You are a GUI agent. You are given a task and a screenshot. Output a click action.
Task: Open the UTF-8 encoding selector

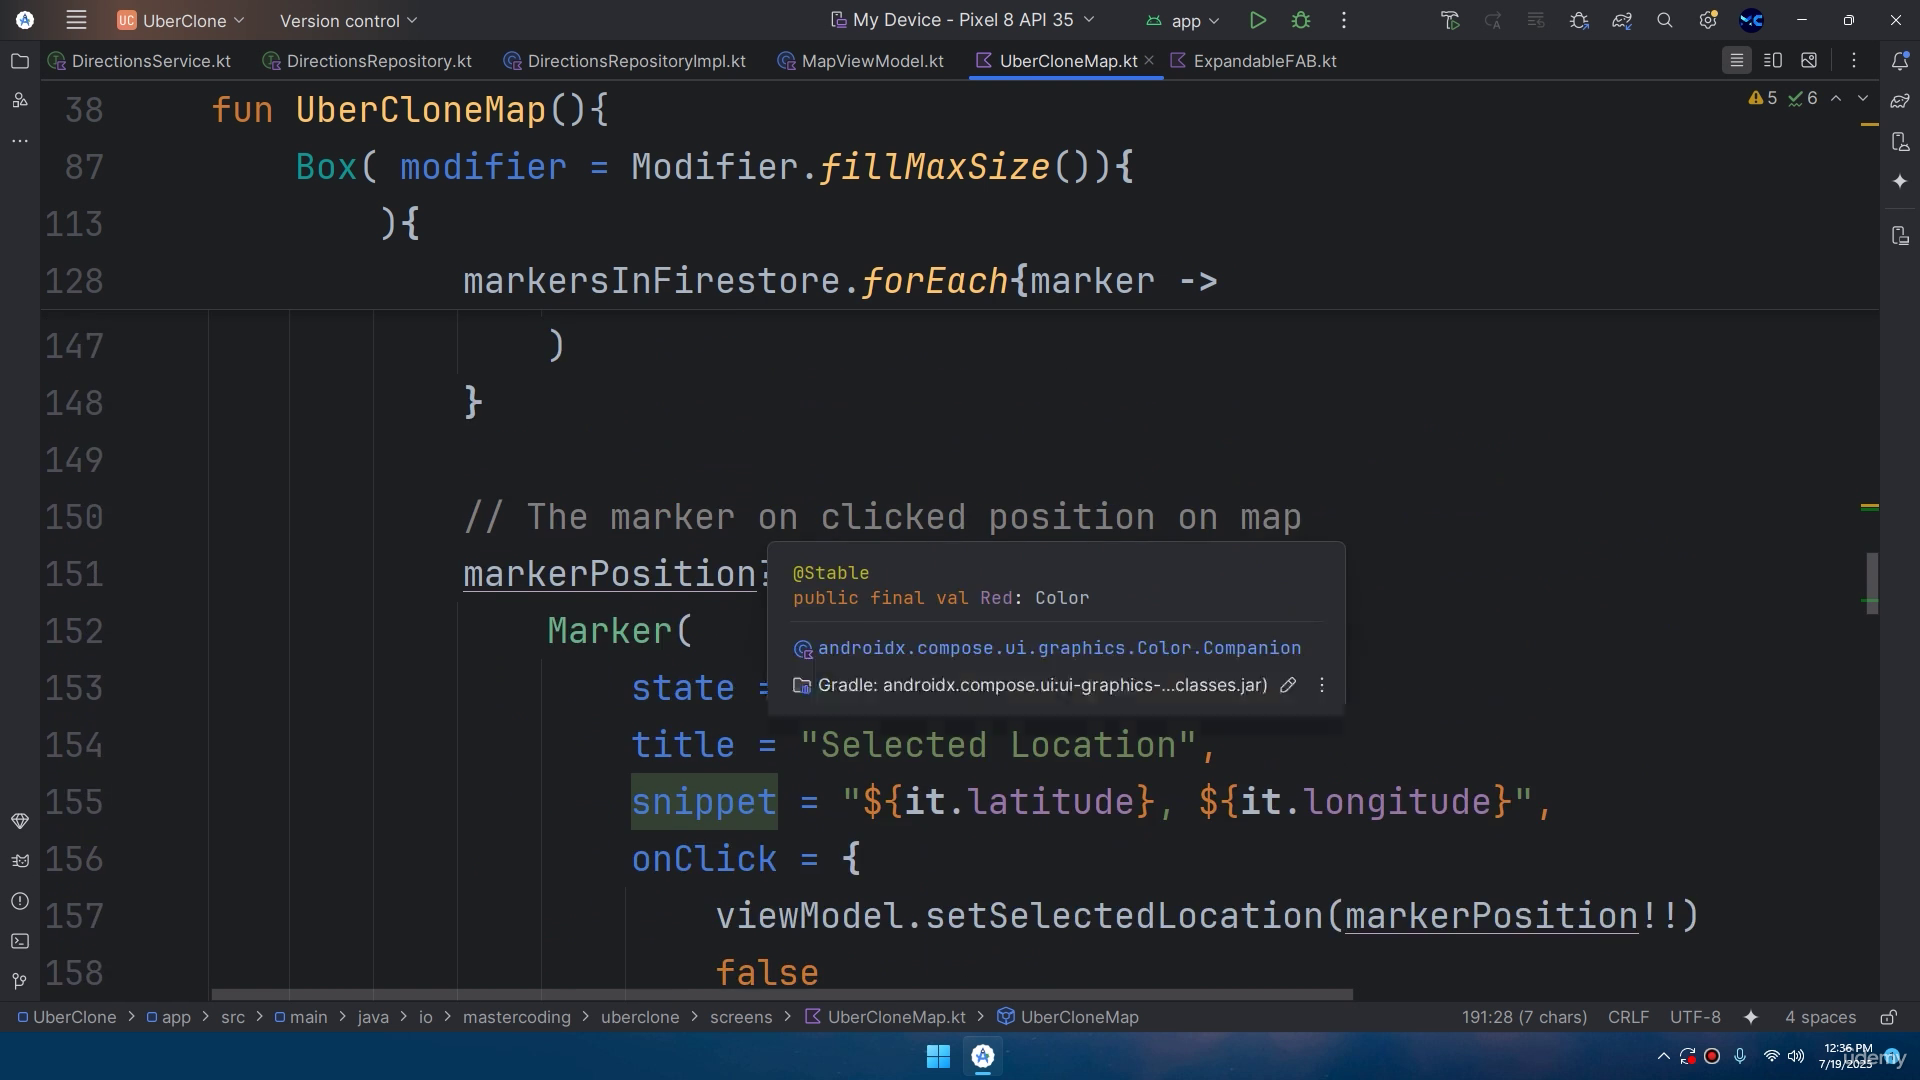click(x=1695, y=1017)
